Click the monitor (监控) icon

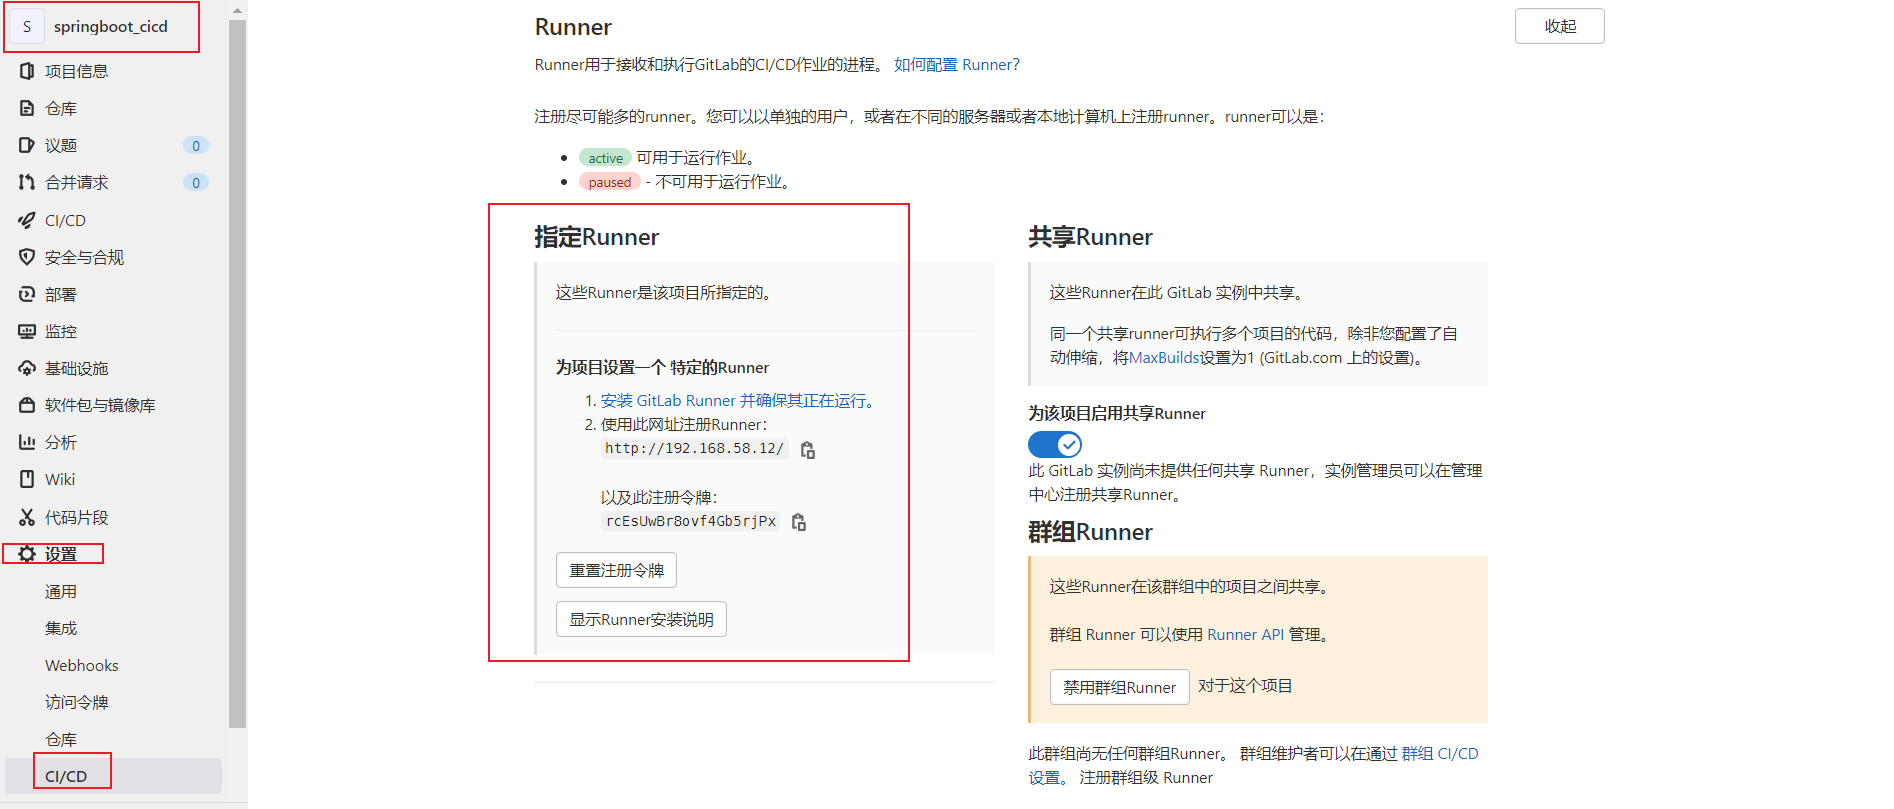tap(27, 331)
